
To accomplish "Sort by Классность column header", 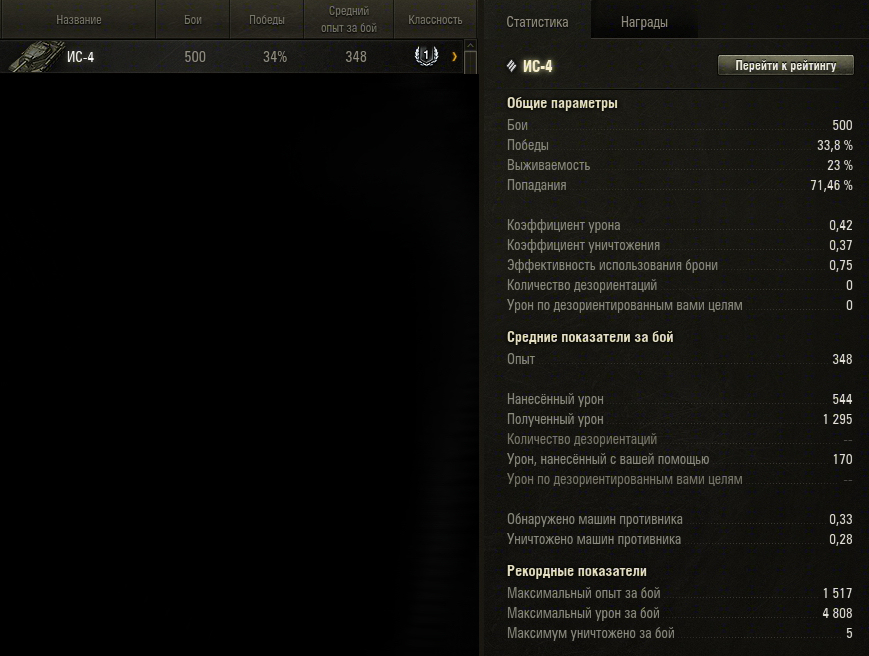I will coord(435,19).
